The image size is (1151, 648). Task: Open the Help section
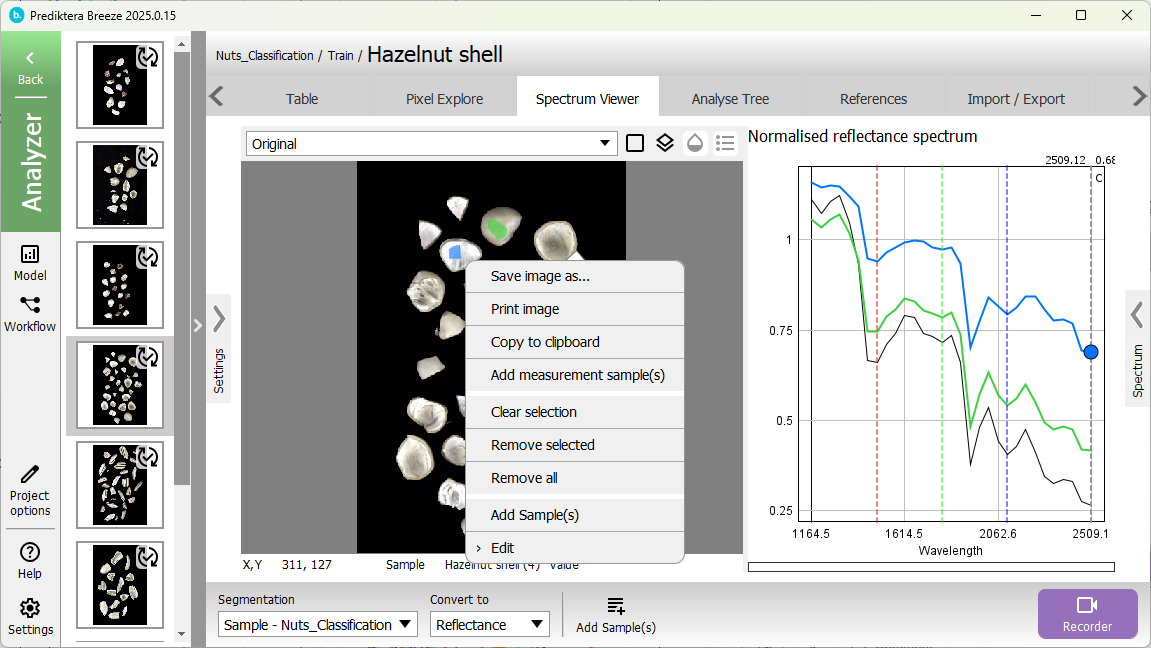(x=30, y=560)
